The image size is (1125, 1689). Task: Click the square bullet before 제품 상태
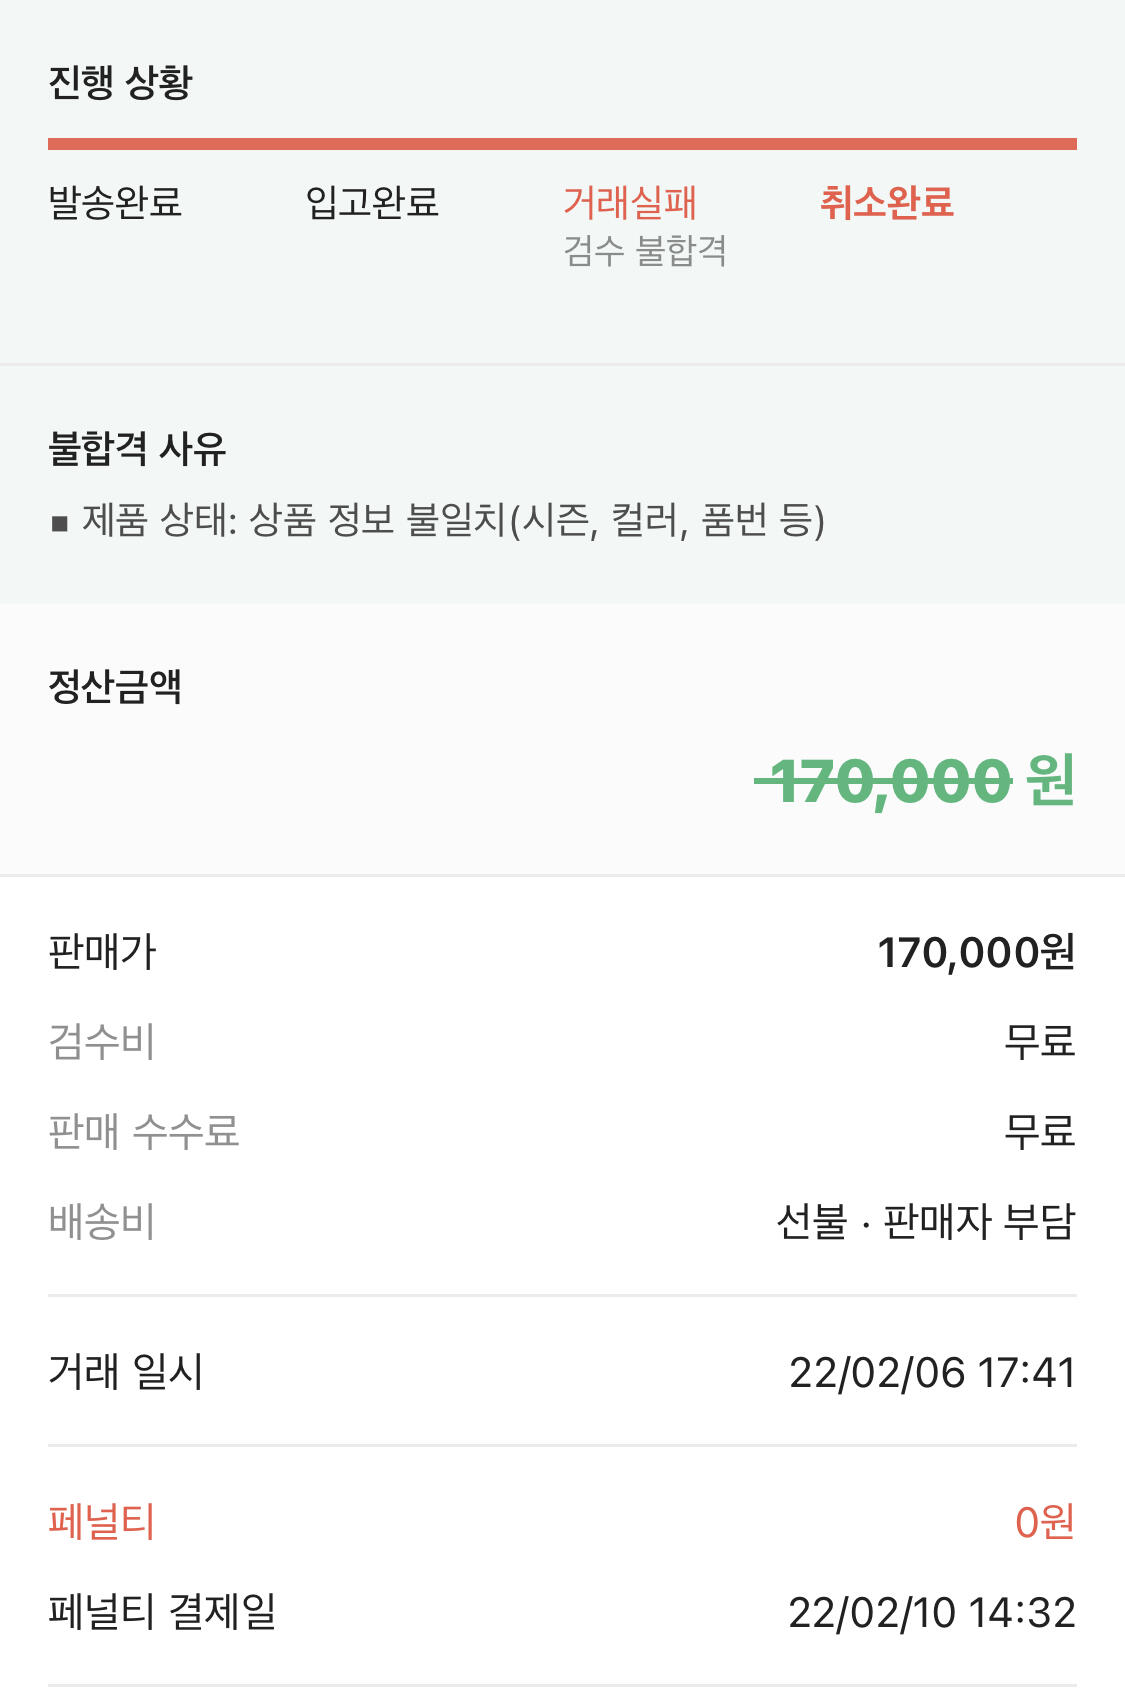click(60, 523)
